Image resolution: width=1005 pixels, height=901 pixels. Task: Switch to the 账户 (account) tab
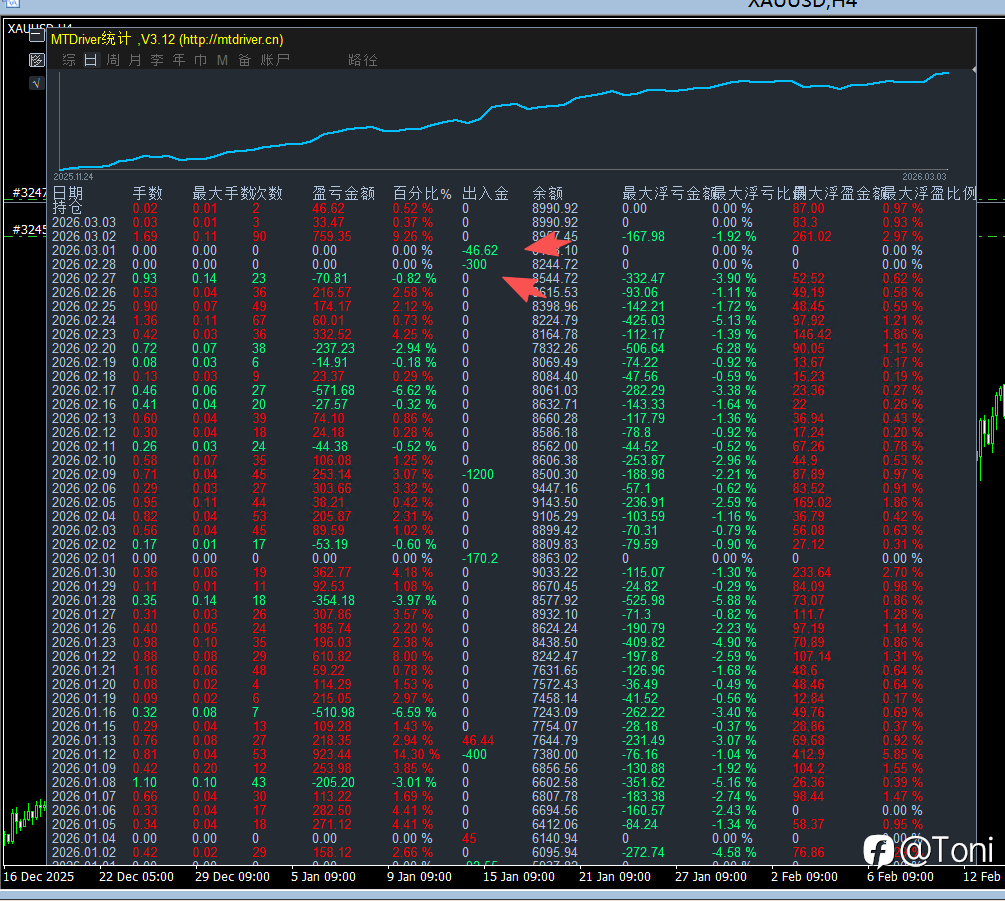point(275,60)
